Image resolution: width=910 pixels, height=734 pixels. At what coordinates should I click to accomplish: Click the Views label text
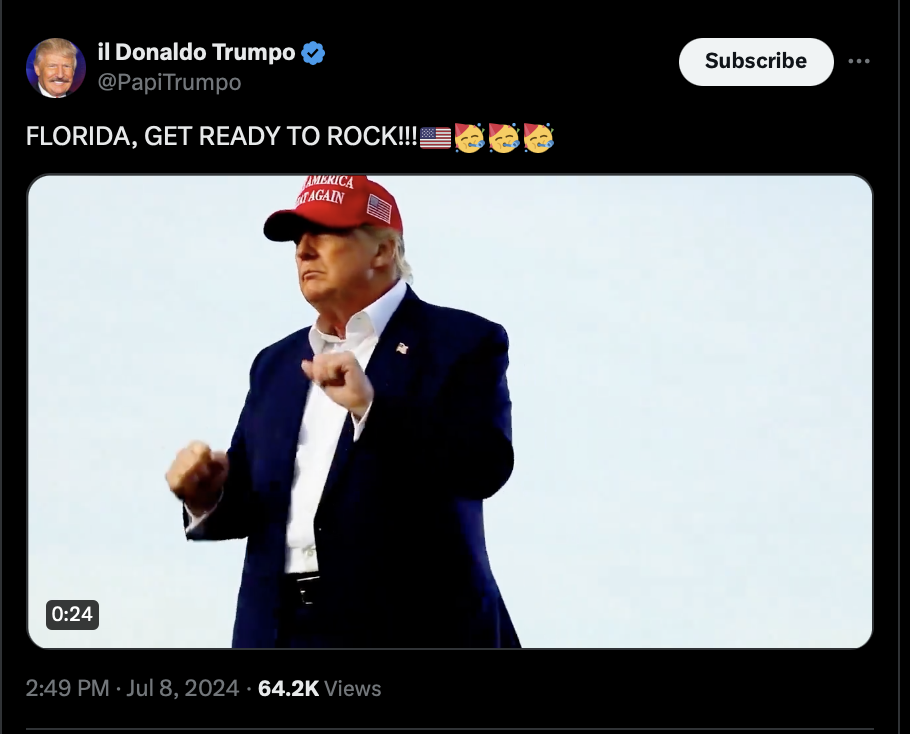tap(352, 688)
